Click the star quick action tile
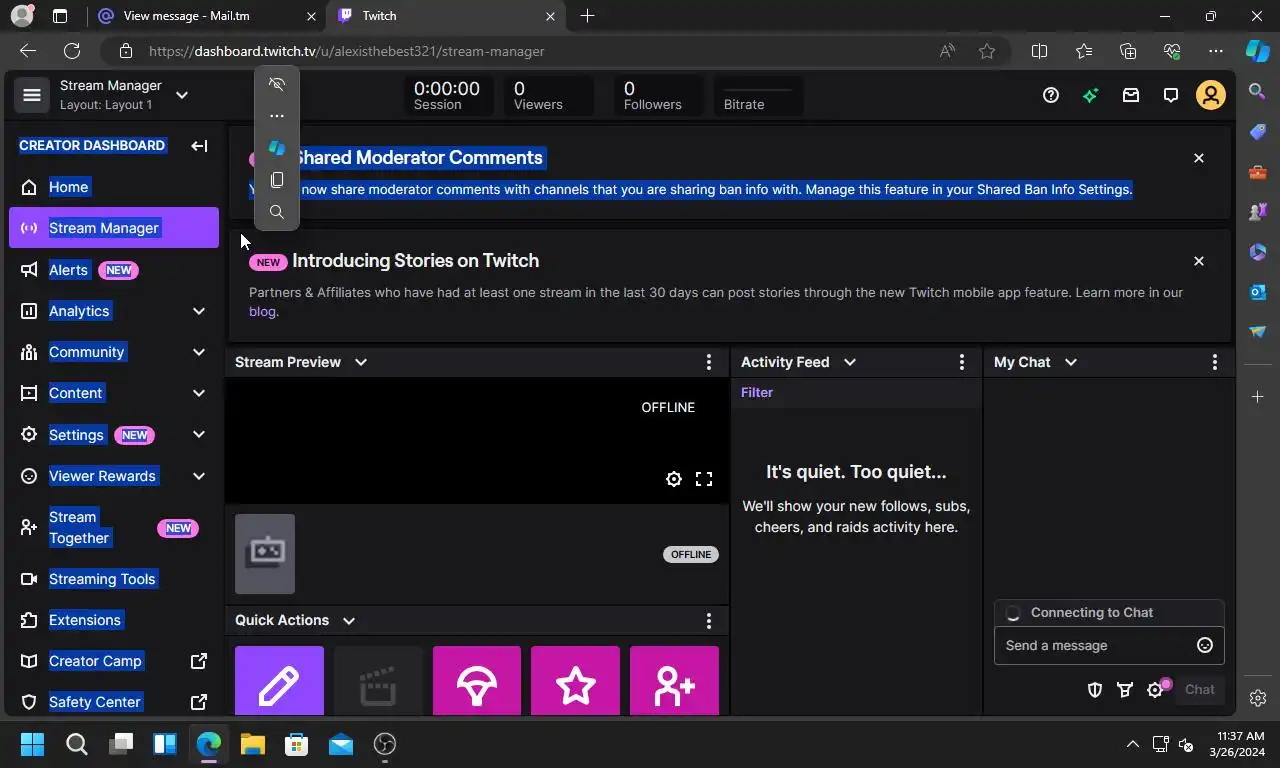 (575, 681)
